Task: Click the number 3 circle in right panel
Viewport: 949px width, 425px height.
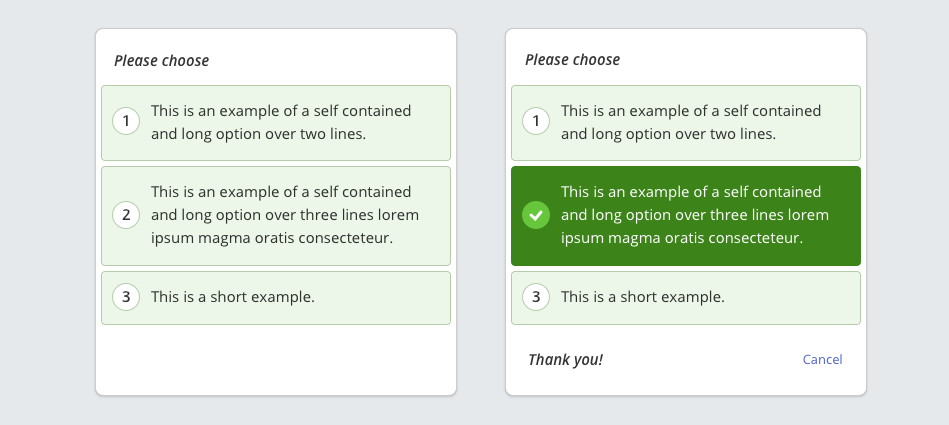Action: tap(536, 297)
